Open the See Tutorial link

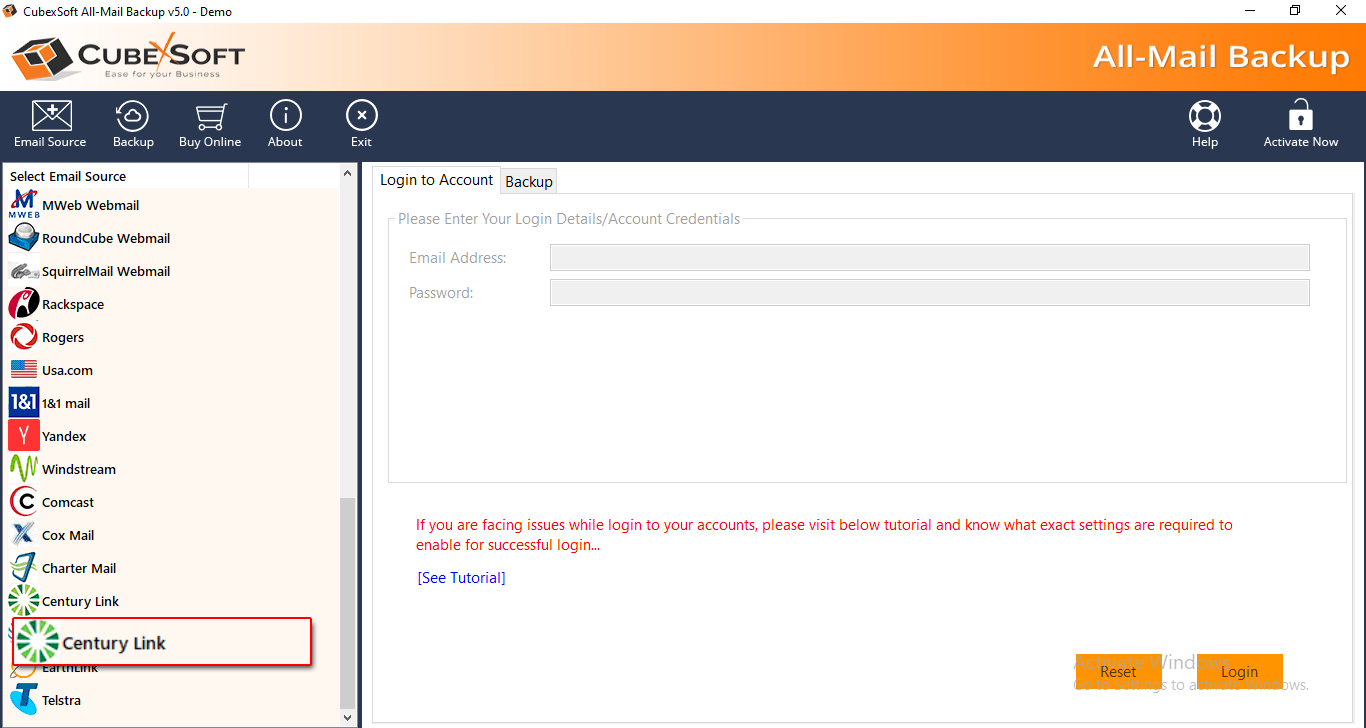(x=461, y=578)
